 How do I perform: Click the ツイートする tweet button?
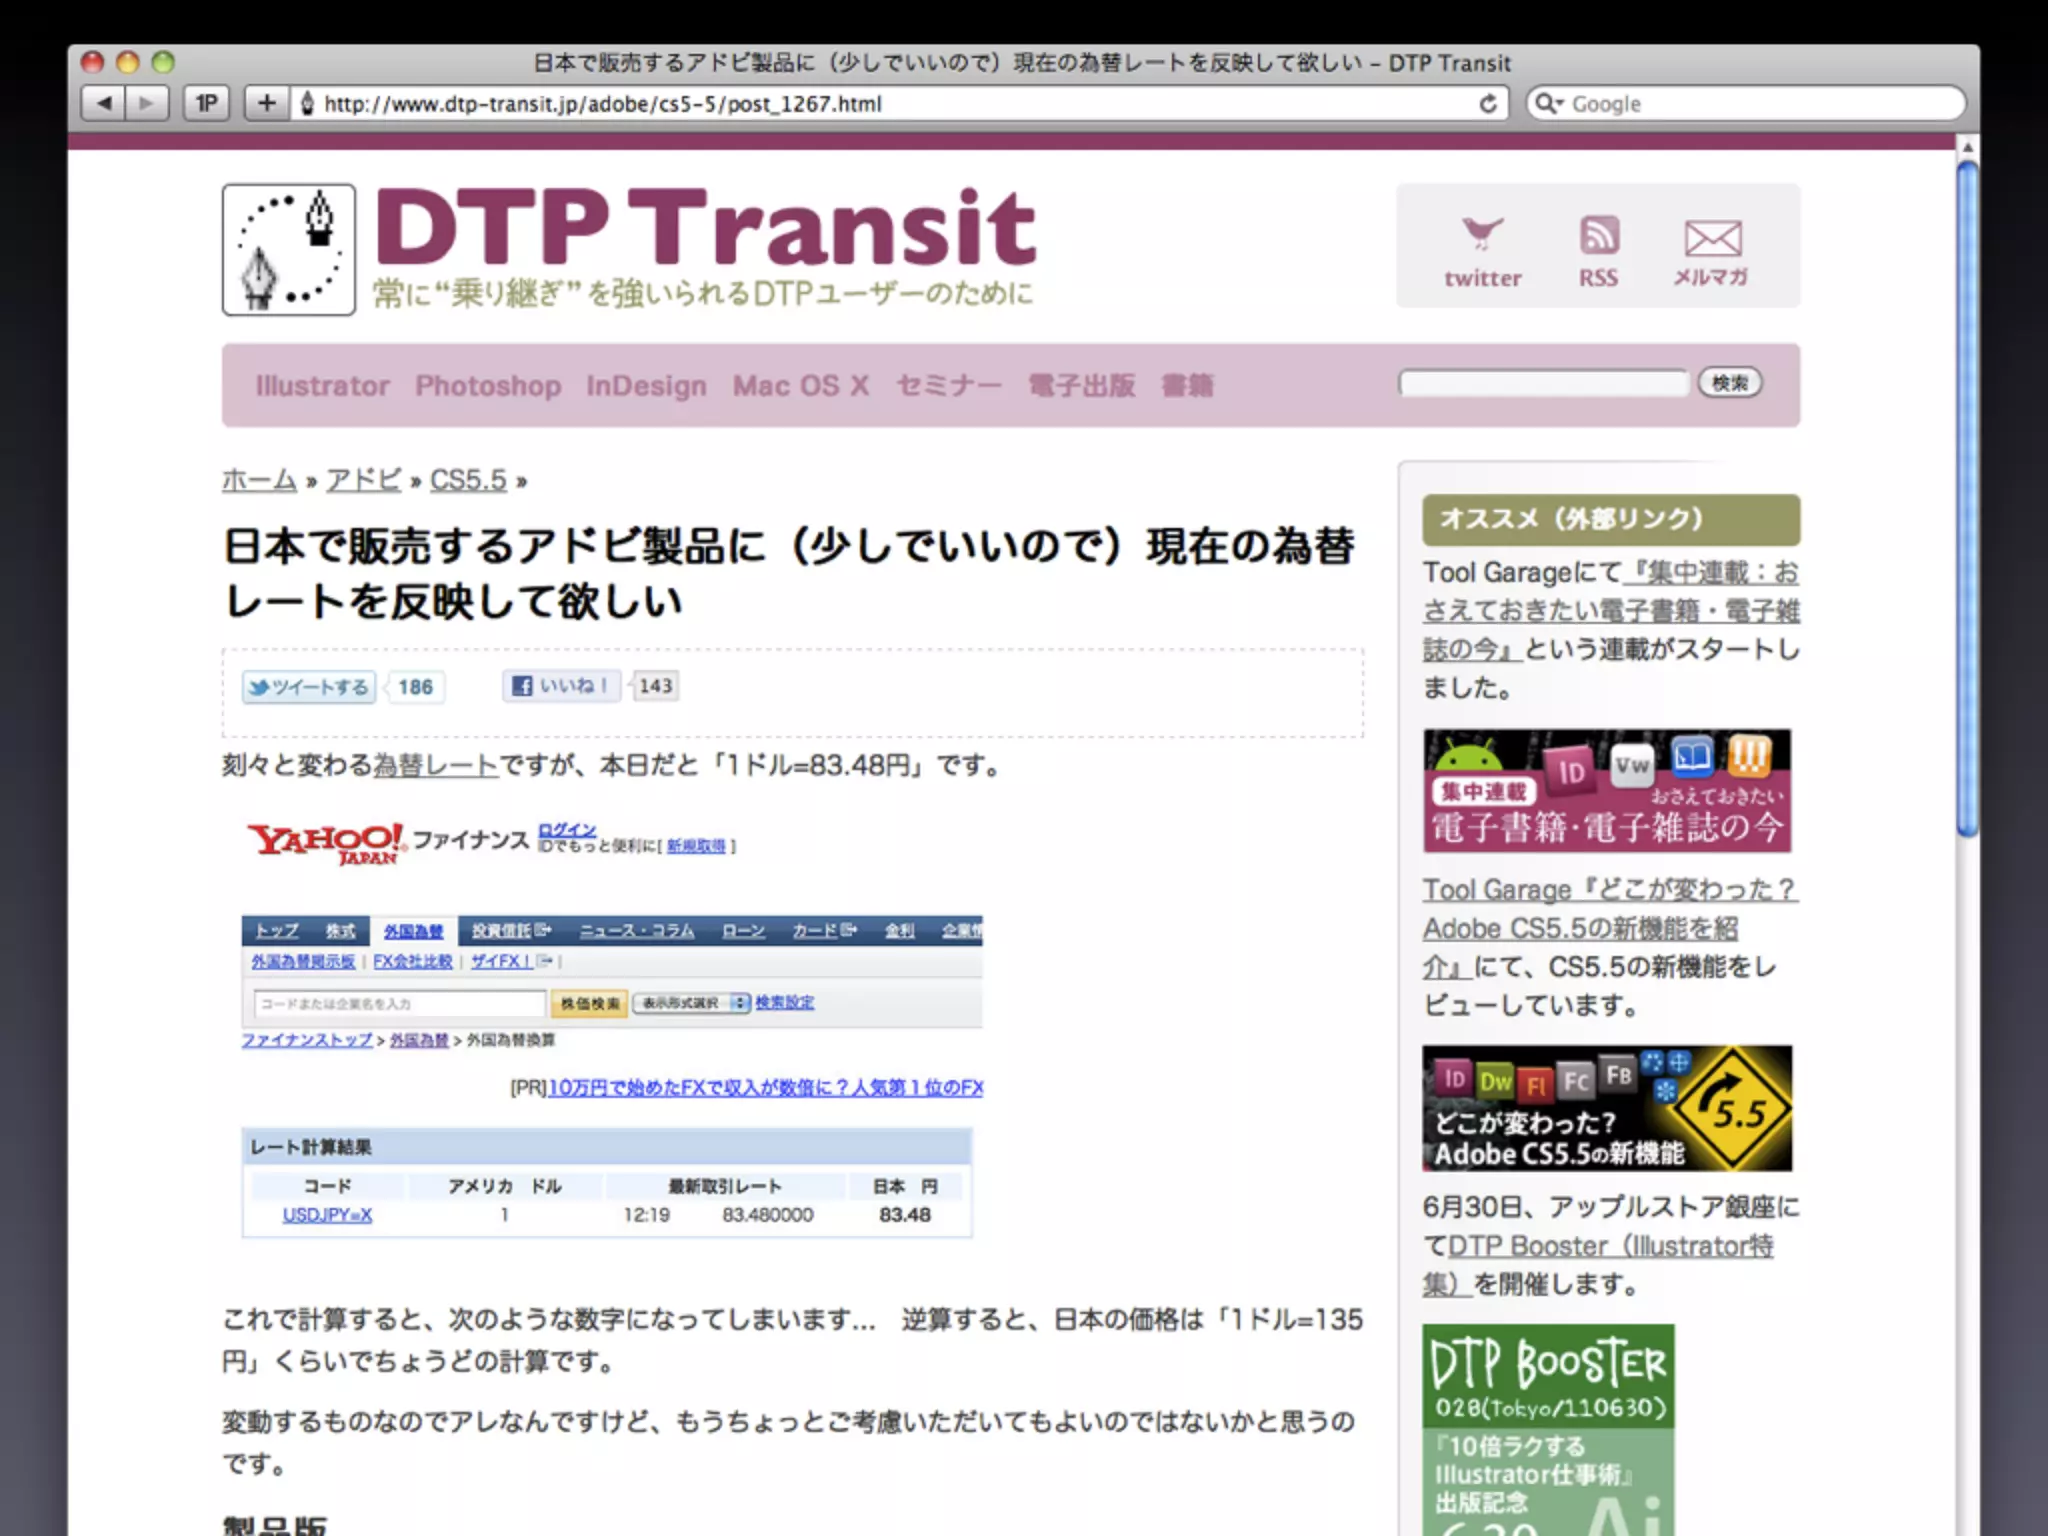309,687
